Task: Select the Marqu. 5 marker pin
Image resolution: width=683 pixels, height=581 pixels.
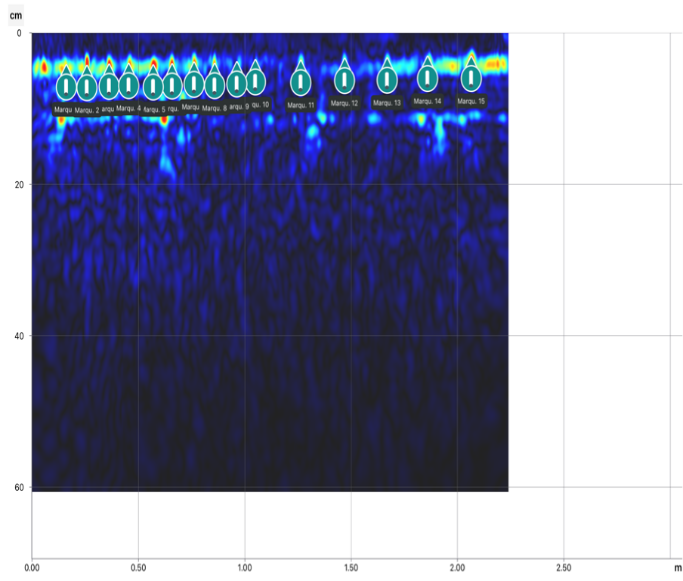Action: pyautogui.click(x=153, y=87)
